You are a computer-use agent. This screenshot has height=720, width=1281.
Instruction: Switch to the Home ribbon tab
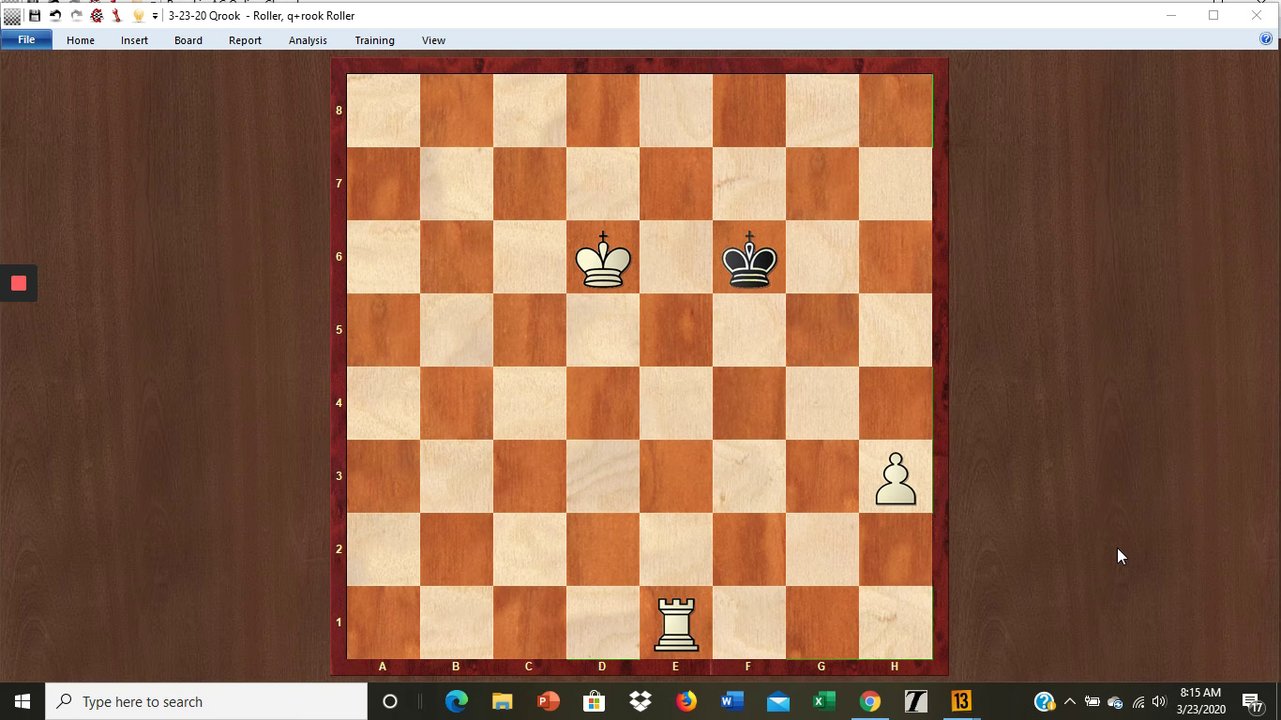pos(81,40)
